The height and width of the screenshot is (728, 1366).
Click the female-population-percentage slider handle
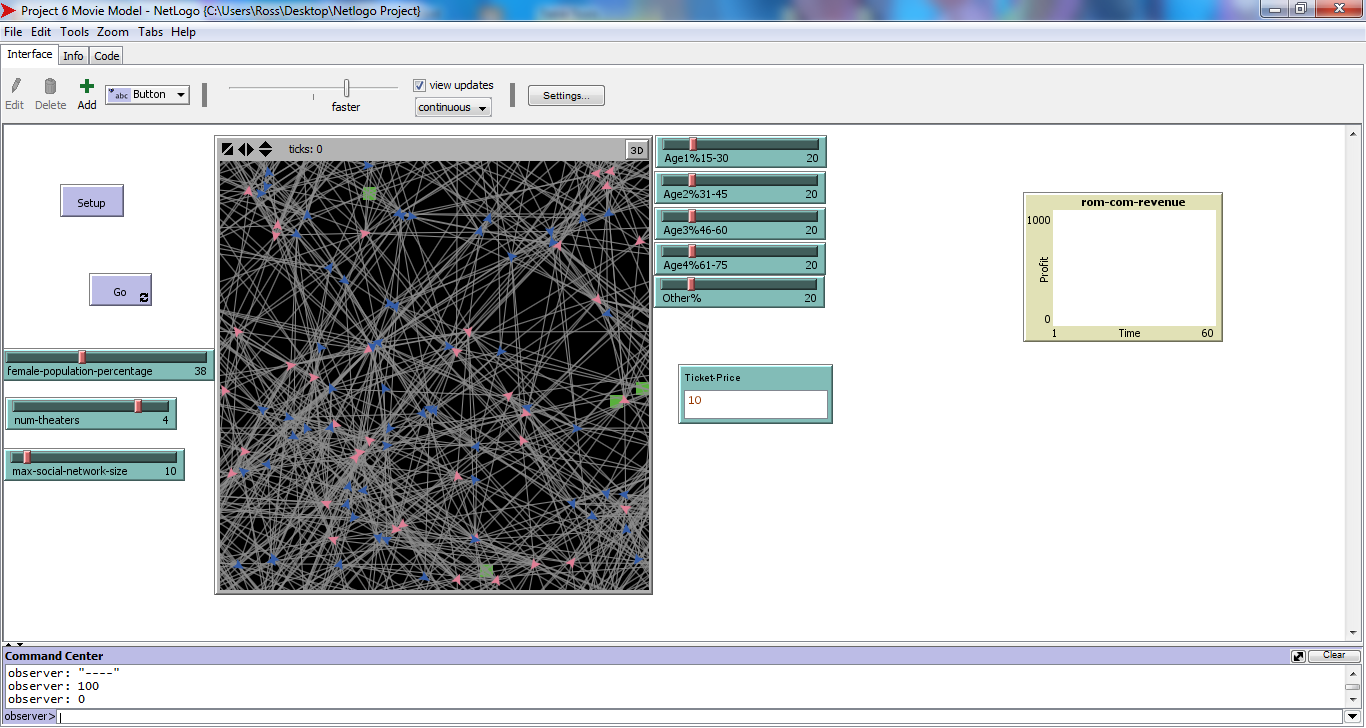82,357
